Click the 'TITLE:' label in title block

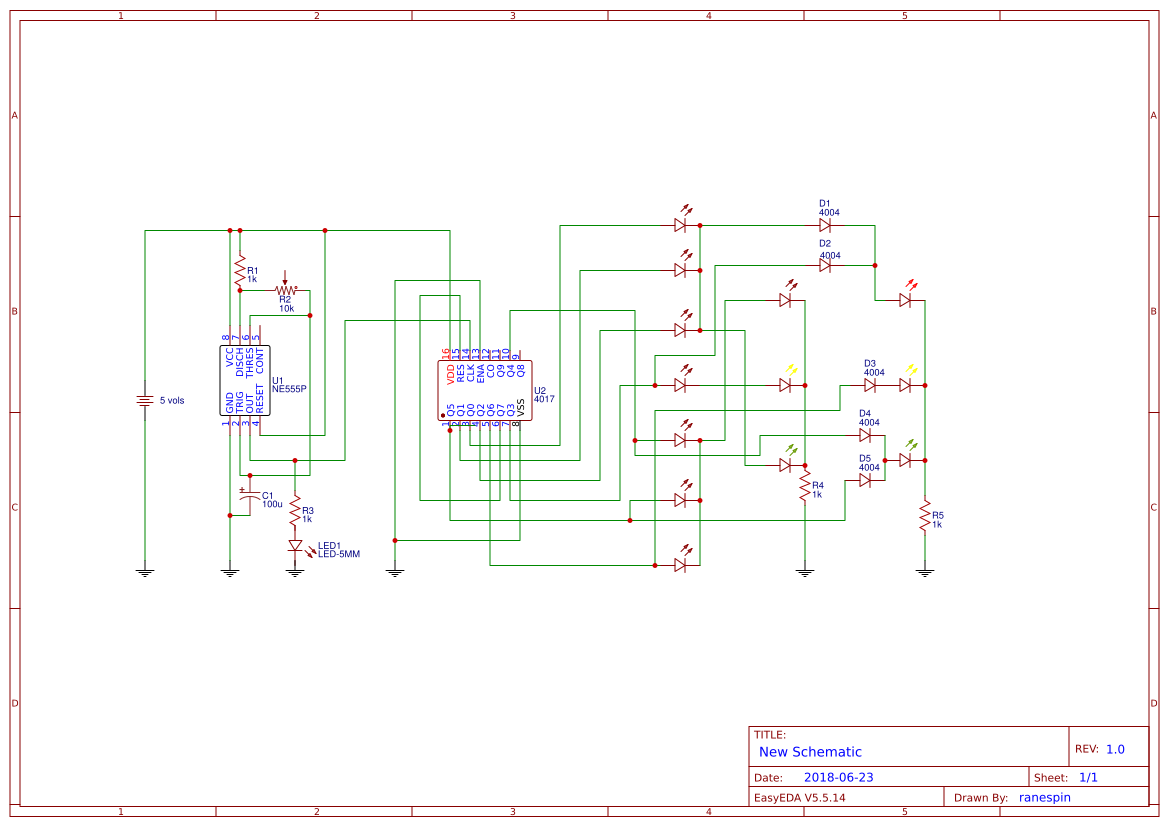tap(769, 735)
